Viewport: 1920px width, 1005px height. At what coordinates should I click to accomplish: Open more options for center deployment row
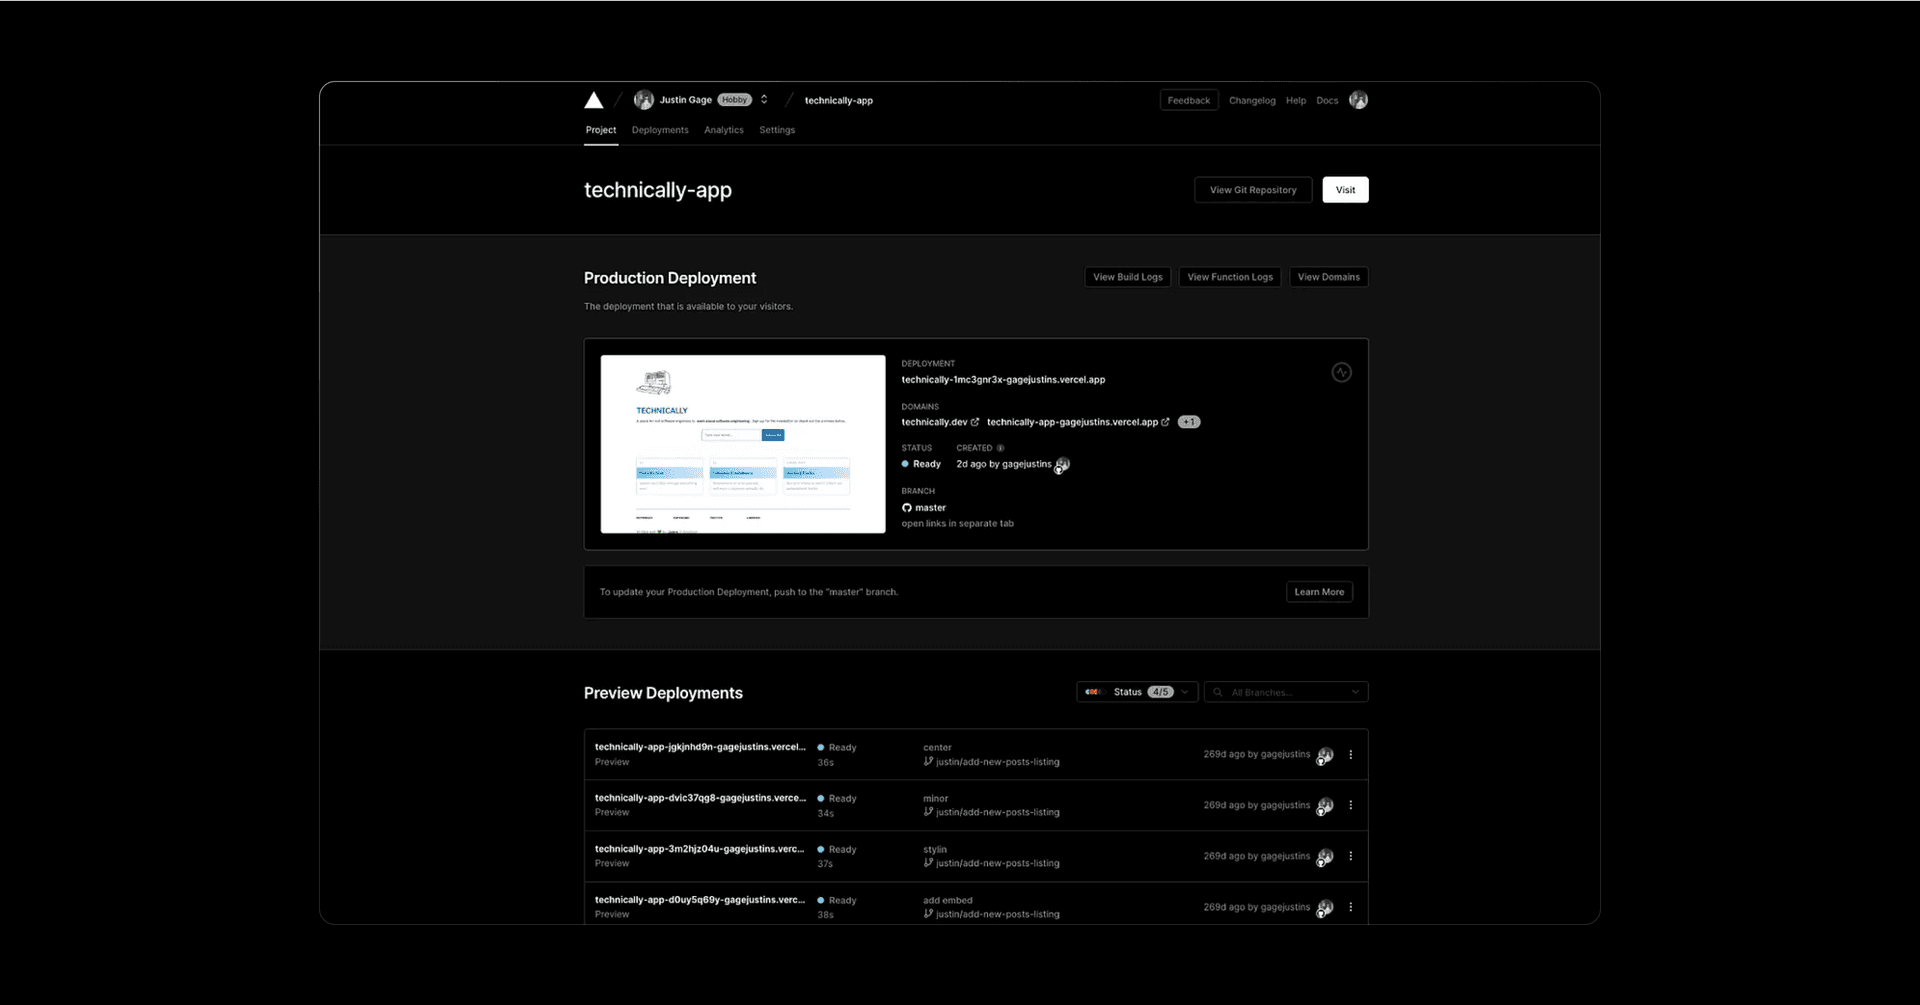click(1350, 755)
